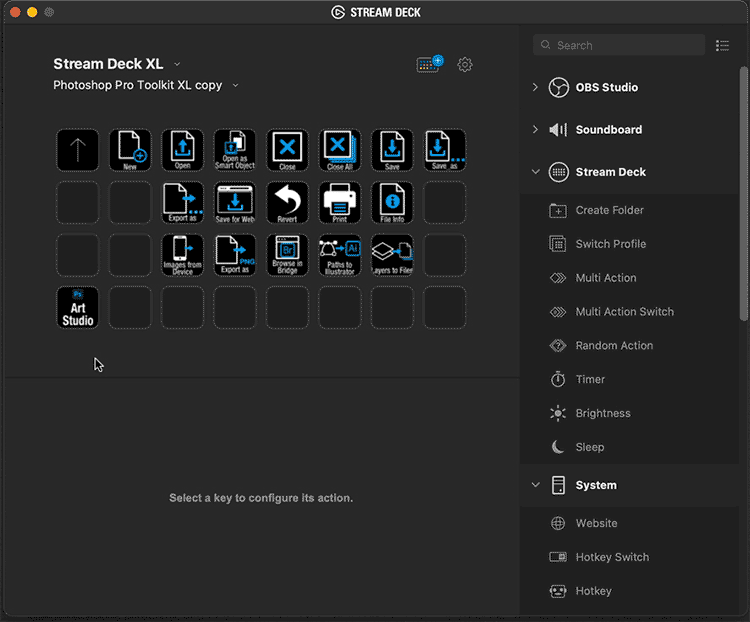Select the empty key right of Art Studio

pos(130,308)
